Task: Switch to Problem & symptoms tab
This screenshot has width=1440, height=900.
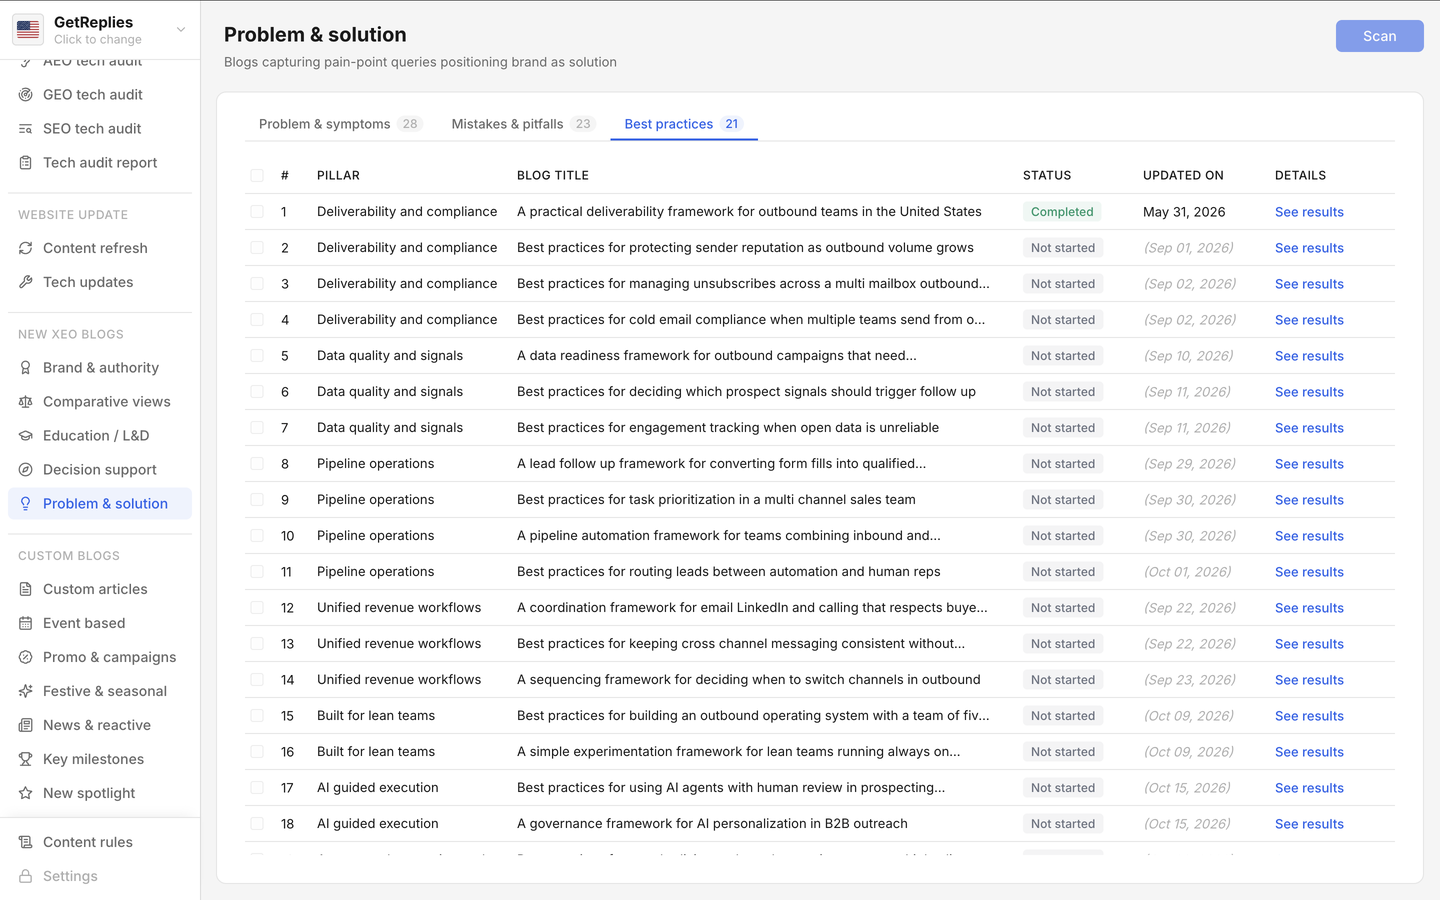Action: click(x=340, y=124)
